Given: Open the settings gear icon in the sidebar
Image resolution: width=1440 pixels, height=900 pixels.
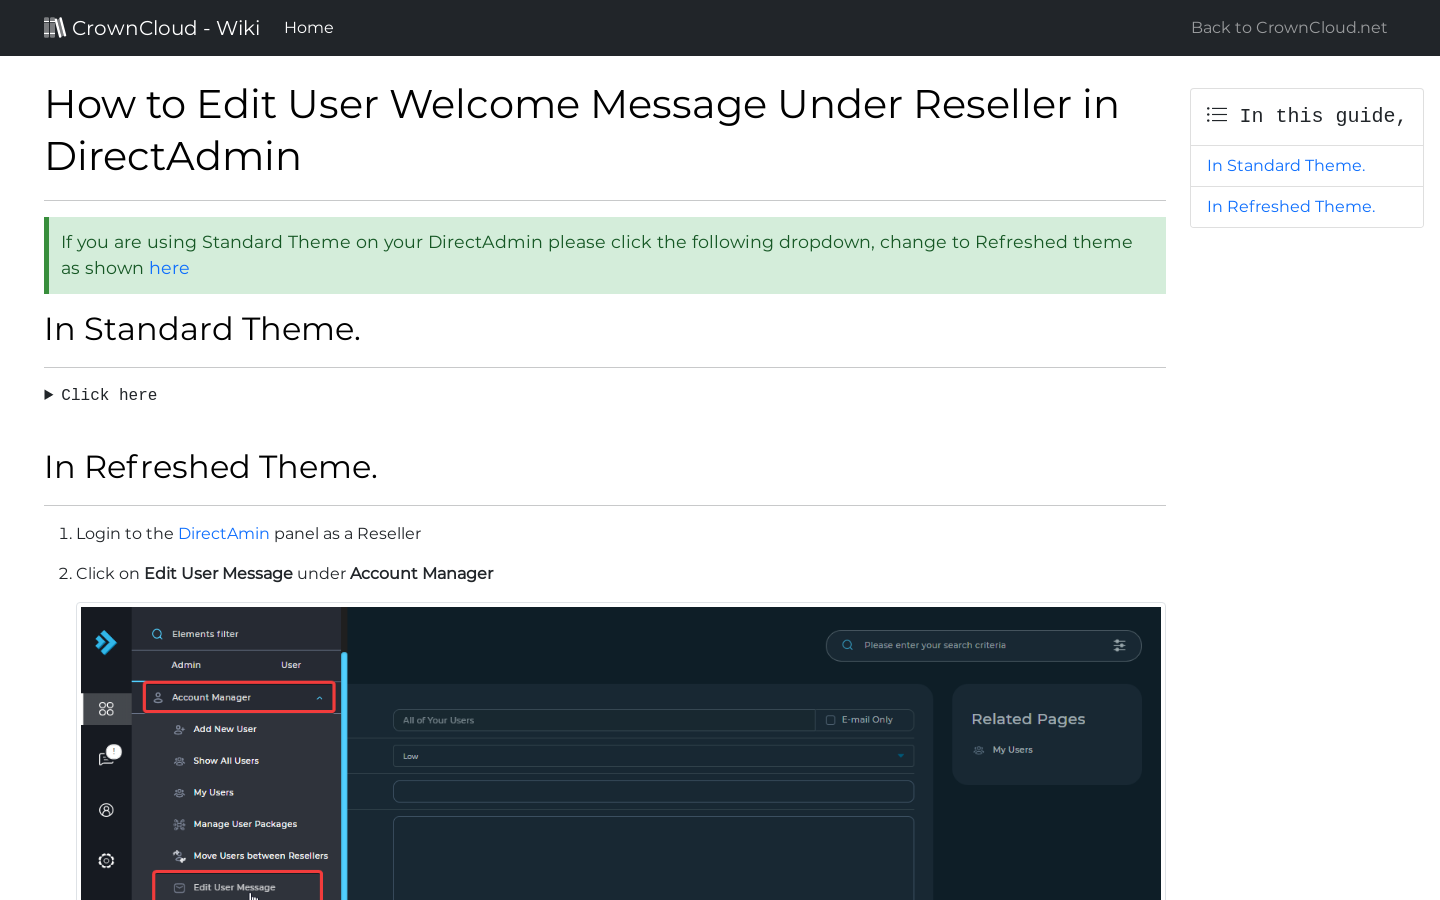Looking at the screenshot, I should click(x=106, y=860).
